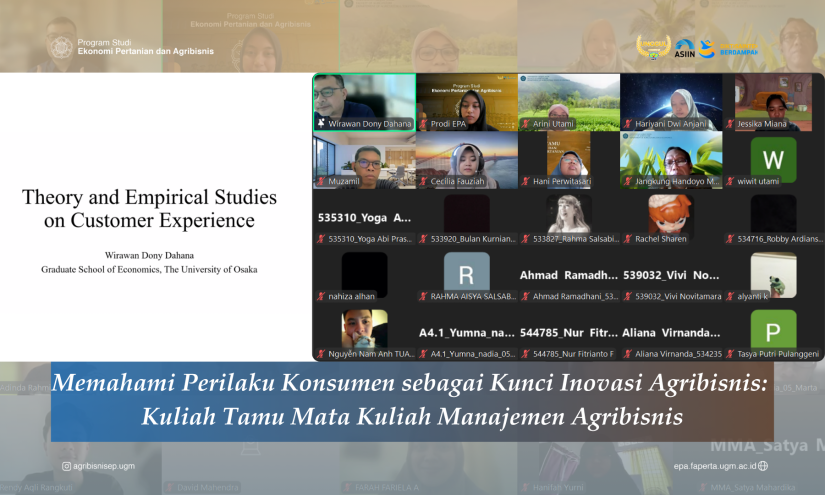Image resolution: width=825 pixels, height=495 pixels.
Task: Click the ASIIN accreditation logo
Action: (685, 48)
